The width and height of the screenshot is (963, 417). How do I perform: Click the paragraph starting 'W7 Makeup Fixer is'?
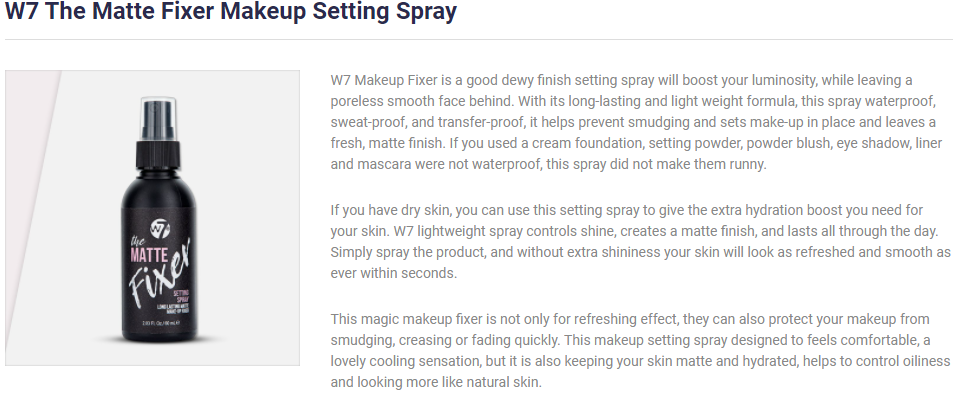[636, 122]
